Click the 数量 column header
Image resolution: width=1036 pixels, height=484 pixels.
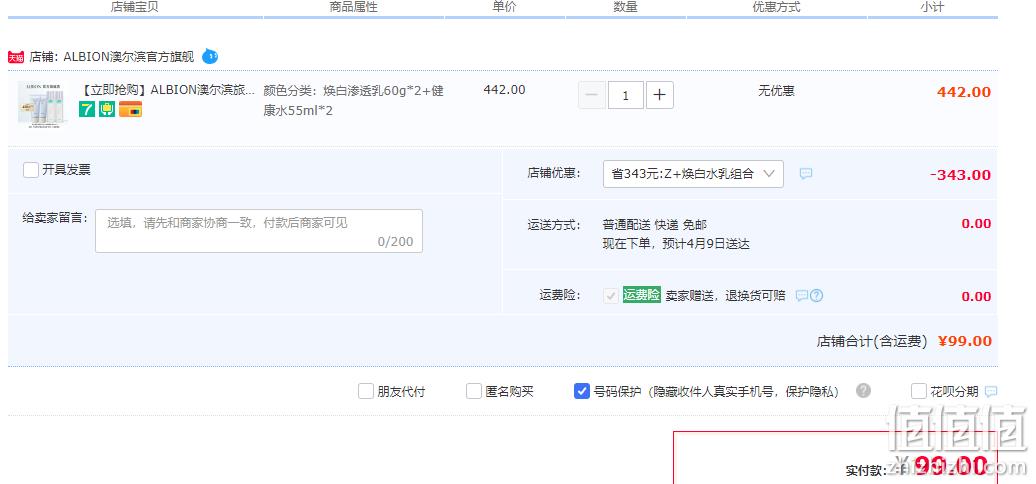[x=625, y=7]
